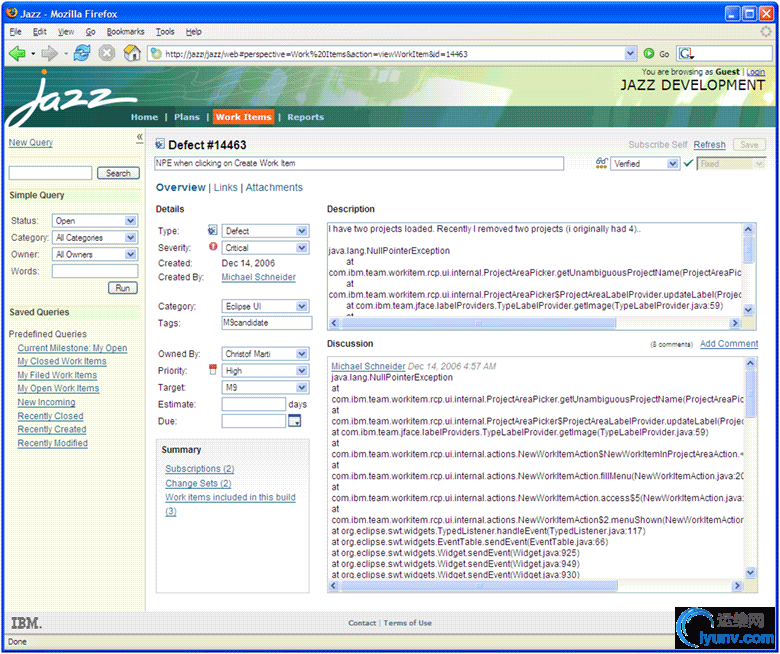Click the green Go icon next to address bar

click(649, 54)
